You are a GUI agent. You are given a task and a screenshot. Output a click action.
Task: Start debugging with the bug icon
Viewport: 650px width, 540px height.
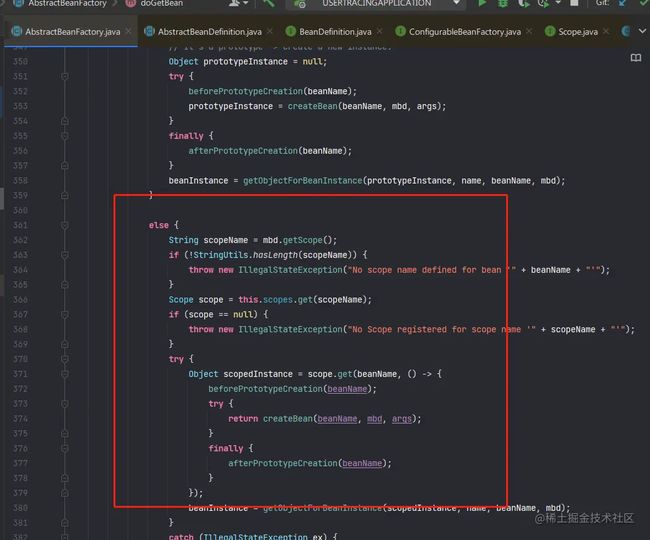click(x=503, y=3)
